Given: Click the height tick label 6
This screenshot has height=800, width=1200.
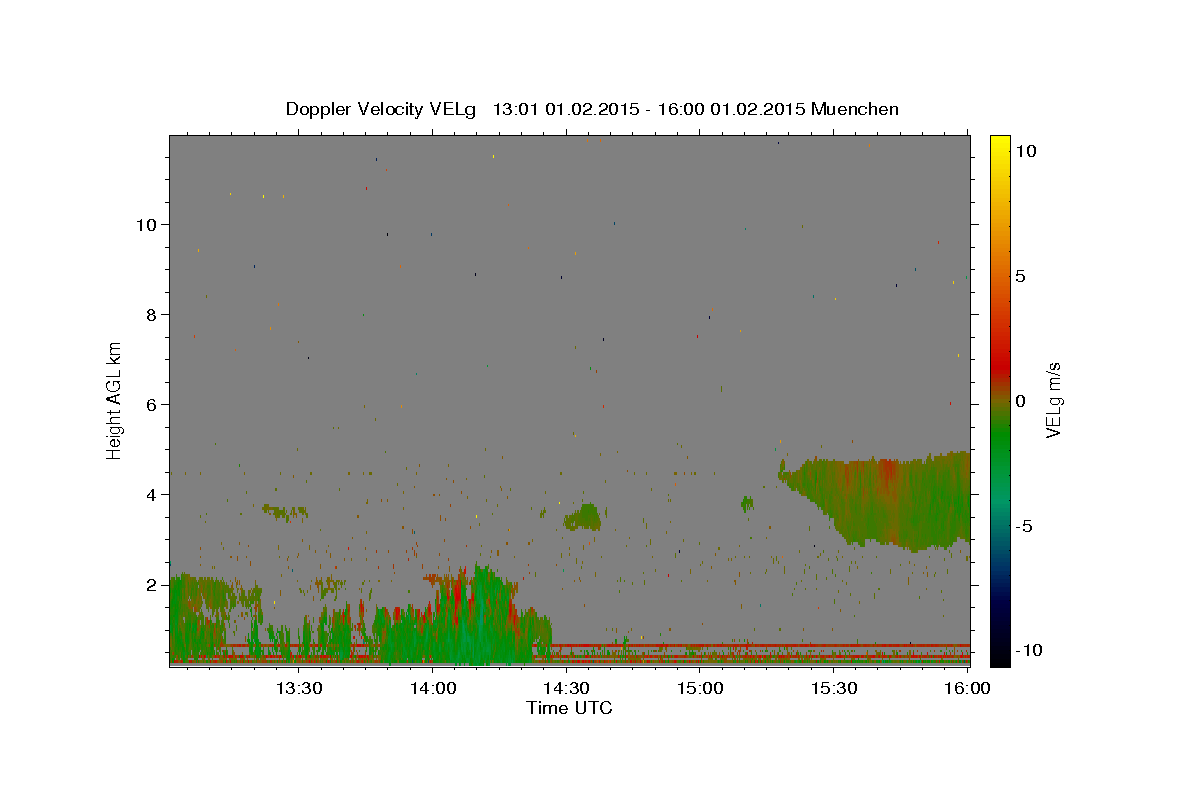Looking at the screenshot, I should pyautogui.click(x=153, y=404).
